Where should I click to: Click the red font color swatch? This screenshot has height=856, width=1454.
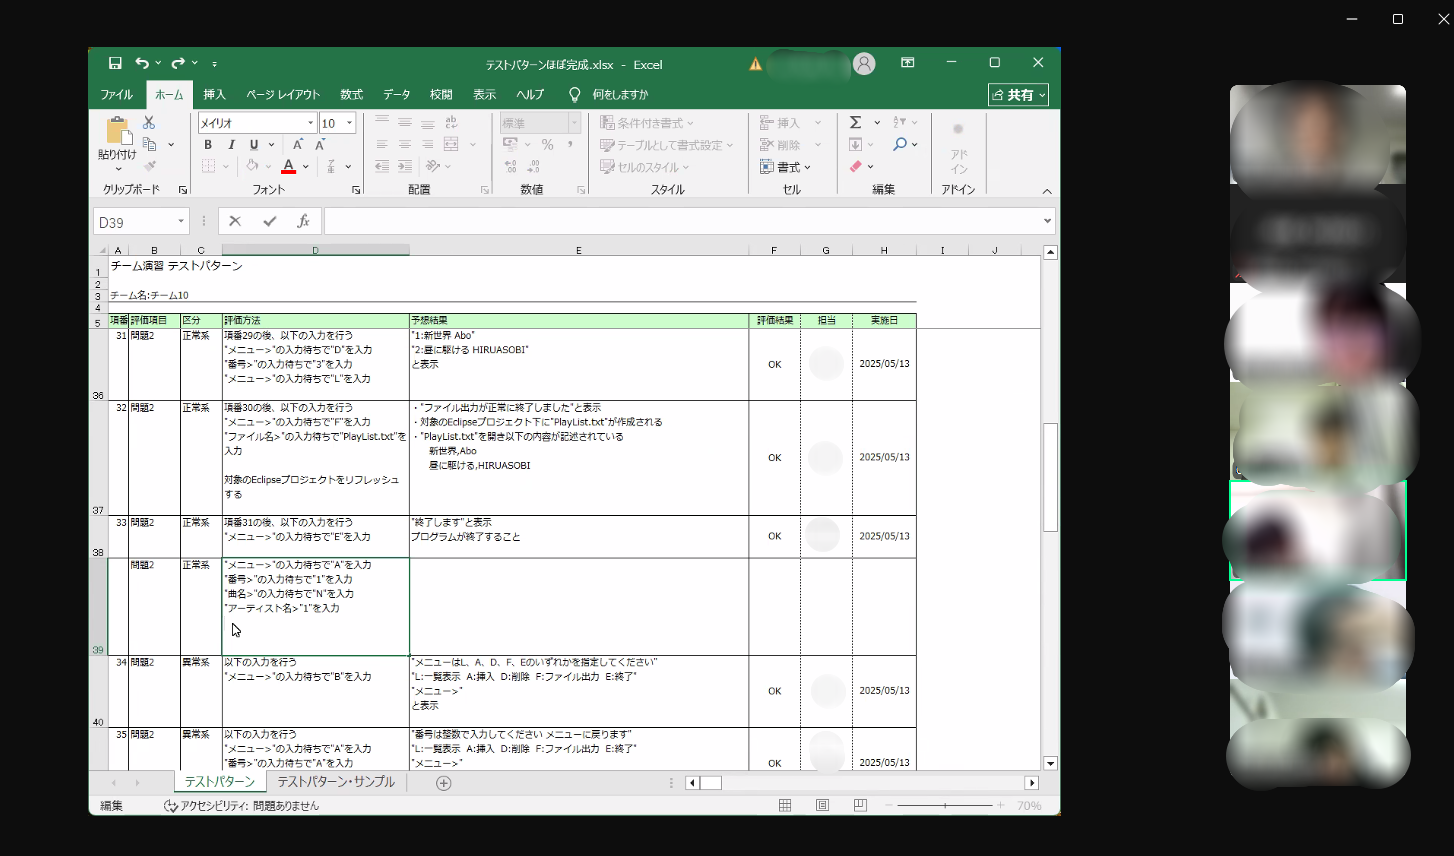click(x=288, y=167)
